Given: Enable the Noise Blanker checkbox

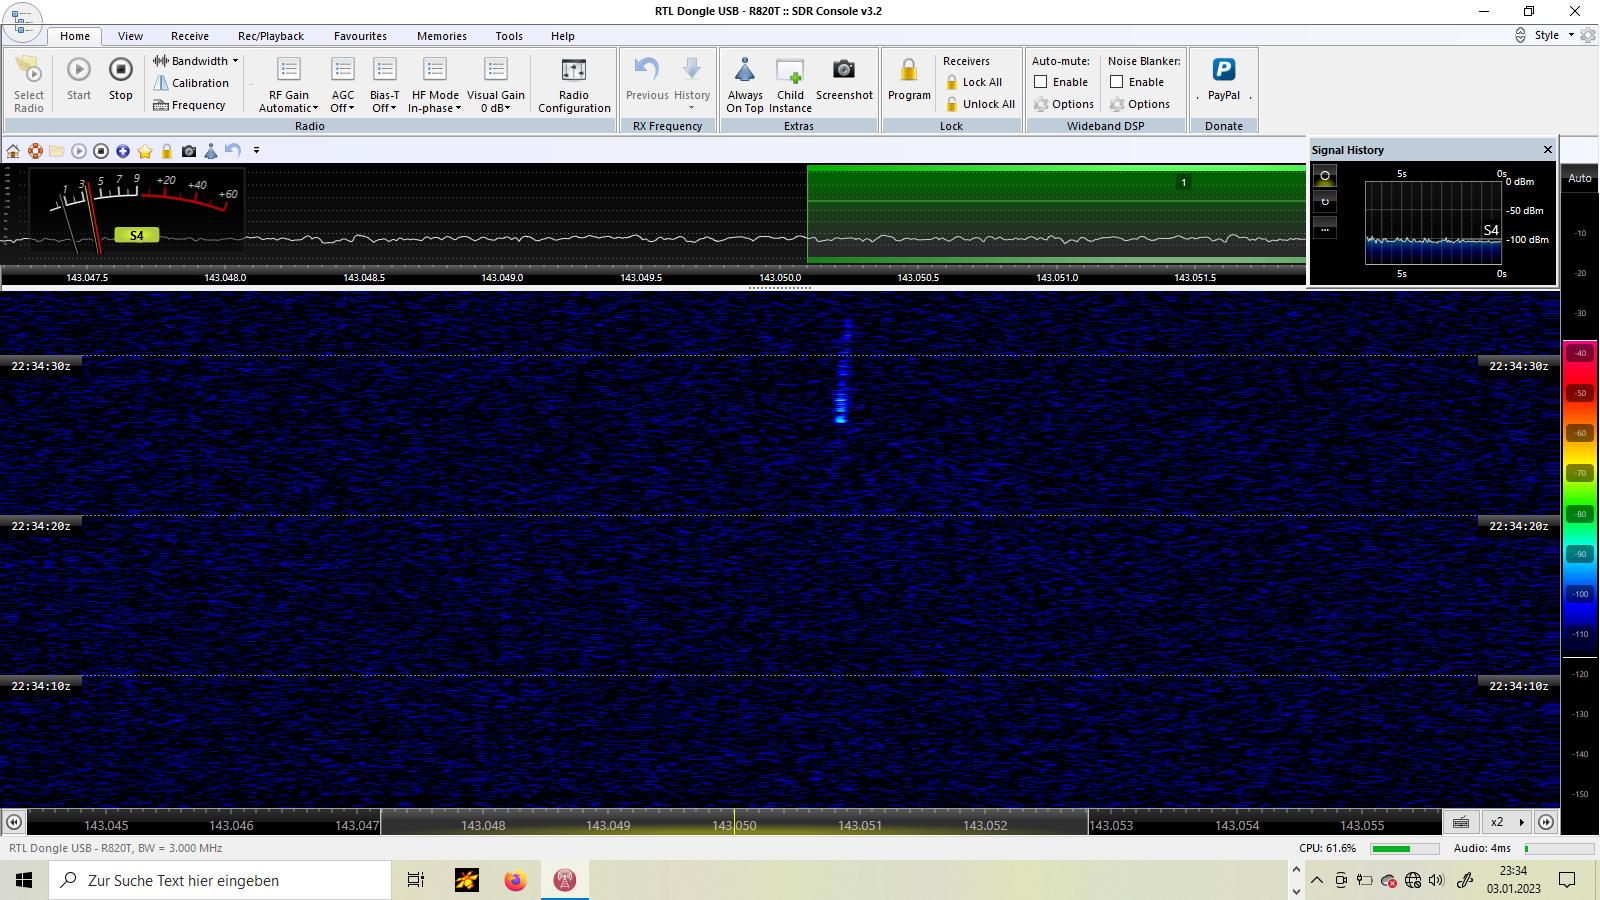Looking at the screenshot, I should click(x=1117, y=82).
